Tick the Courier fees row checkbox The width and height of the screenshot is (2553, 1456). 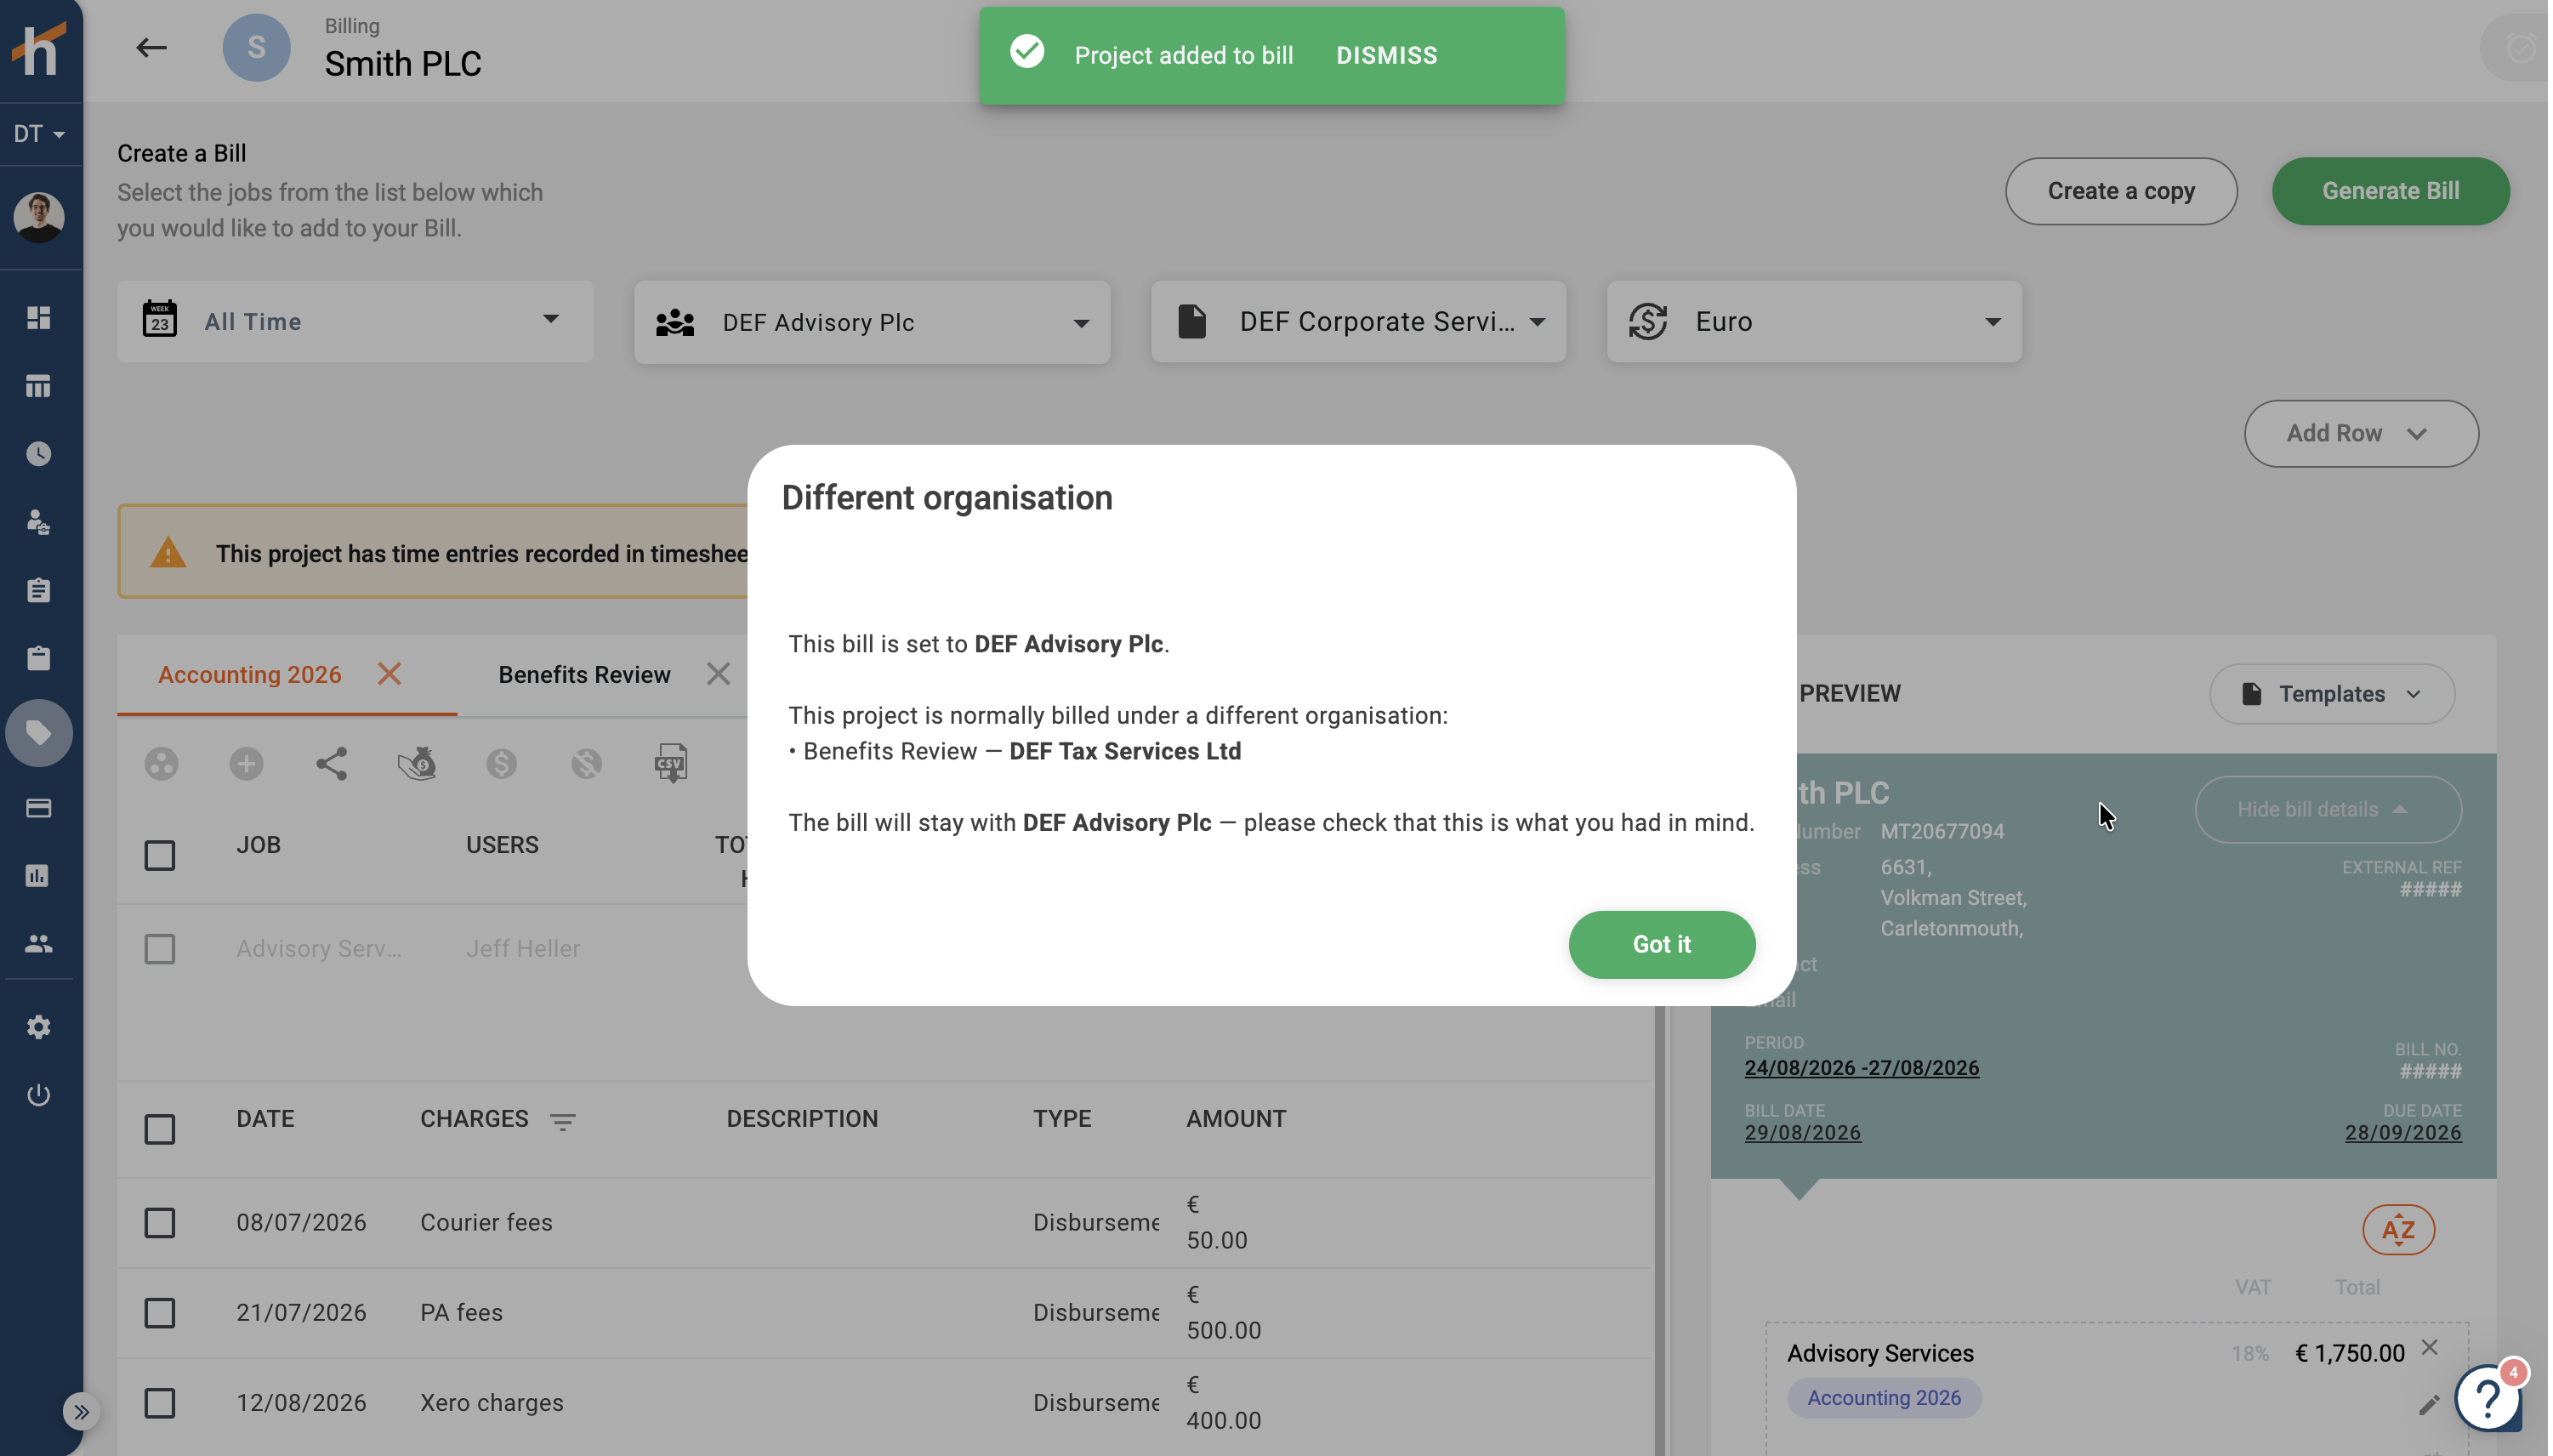(x=160, y=1222)
